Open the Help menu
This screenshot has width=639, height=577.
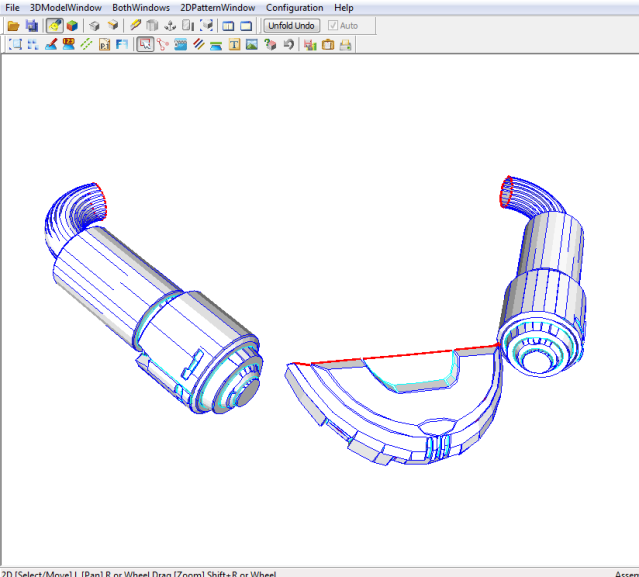coord(343,7)
